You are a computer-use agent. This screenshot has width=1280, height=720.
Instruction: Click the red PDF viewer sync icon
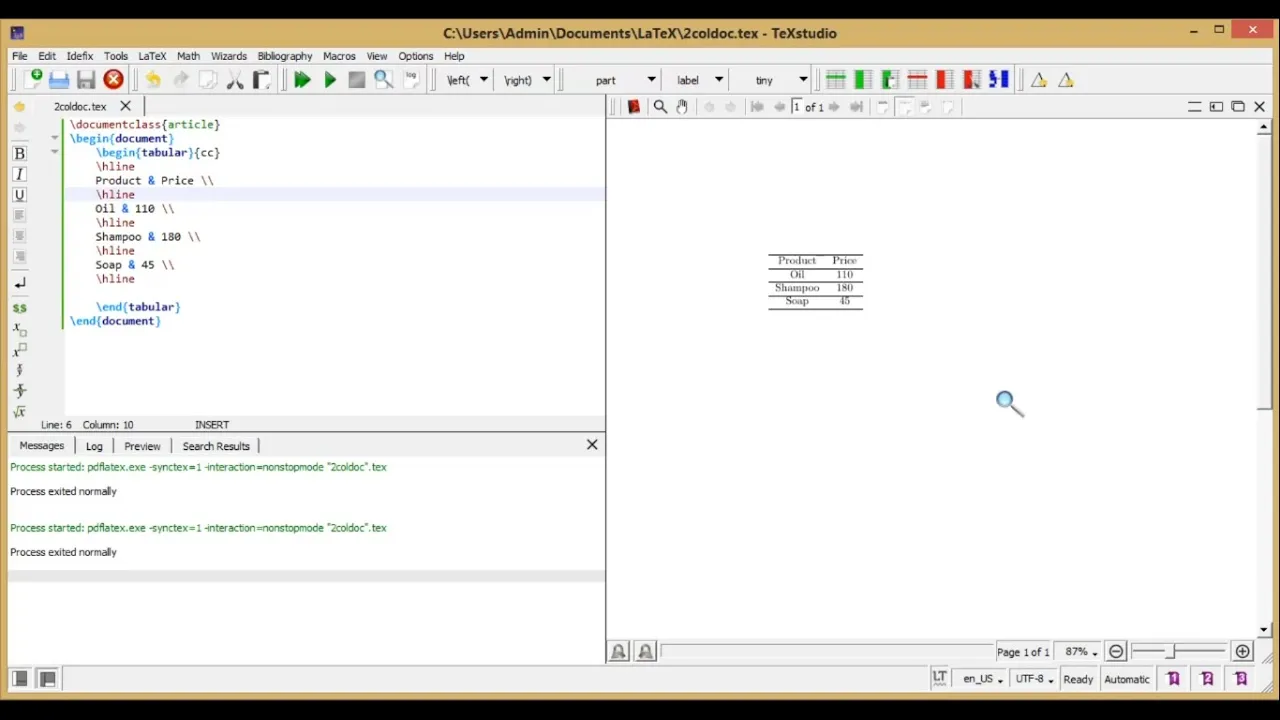(633, 107)
